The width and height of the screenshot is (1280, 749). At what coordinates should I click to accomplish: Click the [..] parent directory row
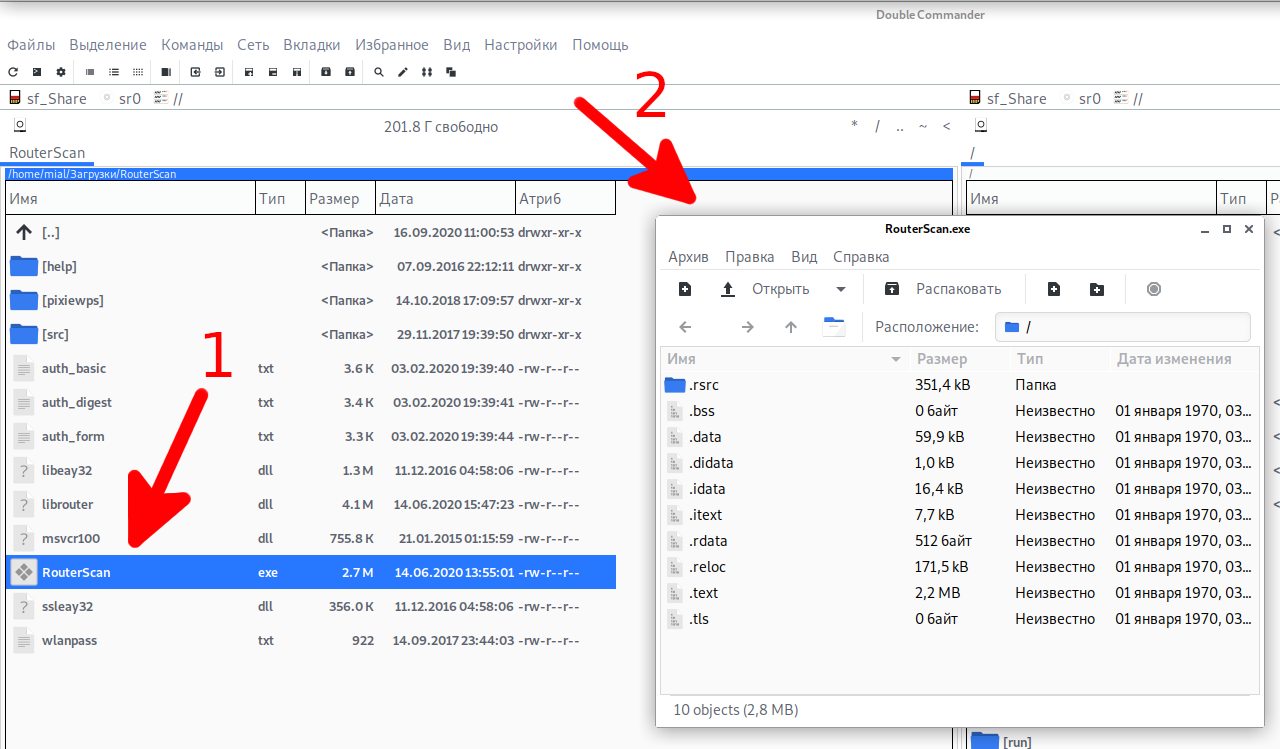(311, 232)
